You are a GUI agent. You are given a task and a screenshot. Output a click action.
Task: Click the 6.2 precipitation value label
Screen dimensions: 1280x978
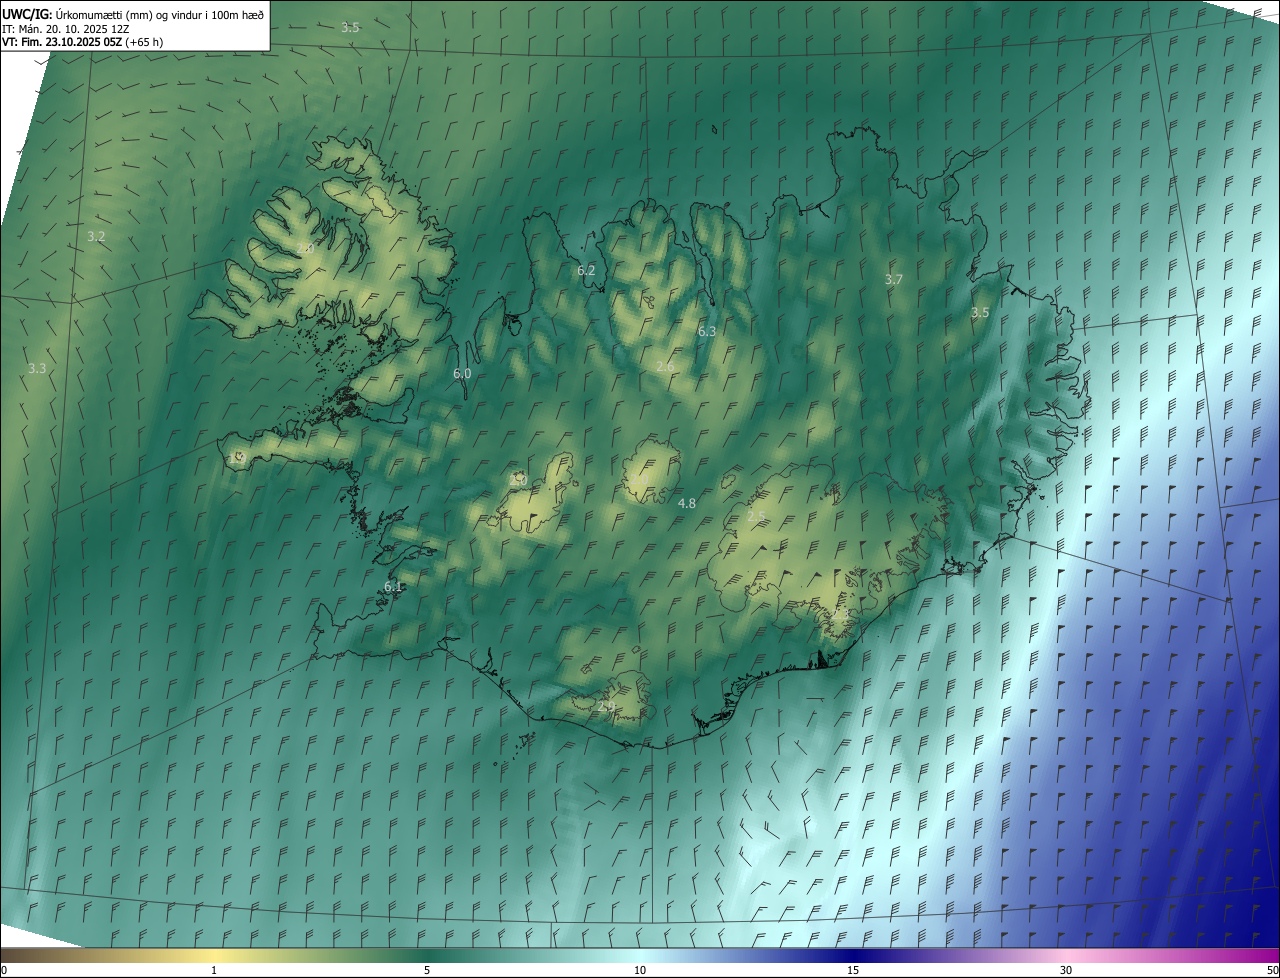pyautogui.click(x=586, y=271)
